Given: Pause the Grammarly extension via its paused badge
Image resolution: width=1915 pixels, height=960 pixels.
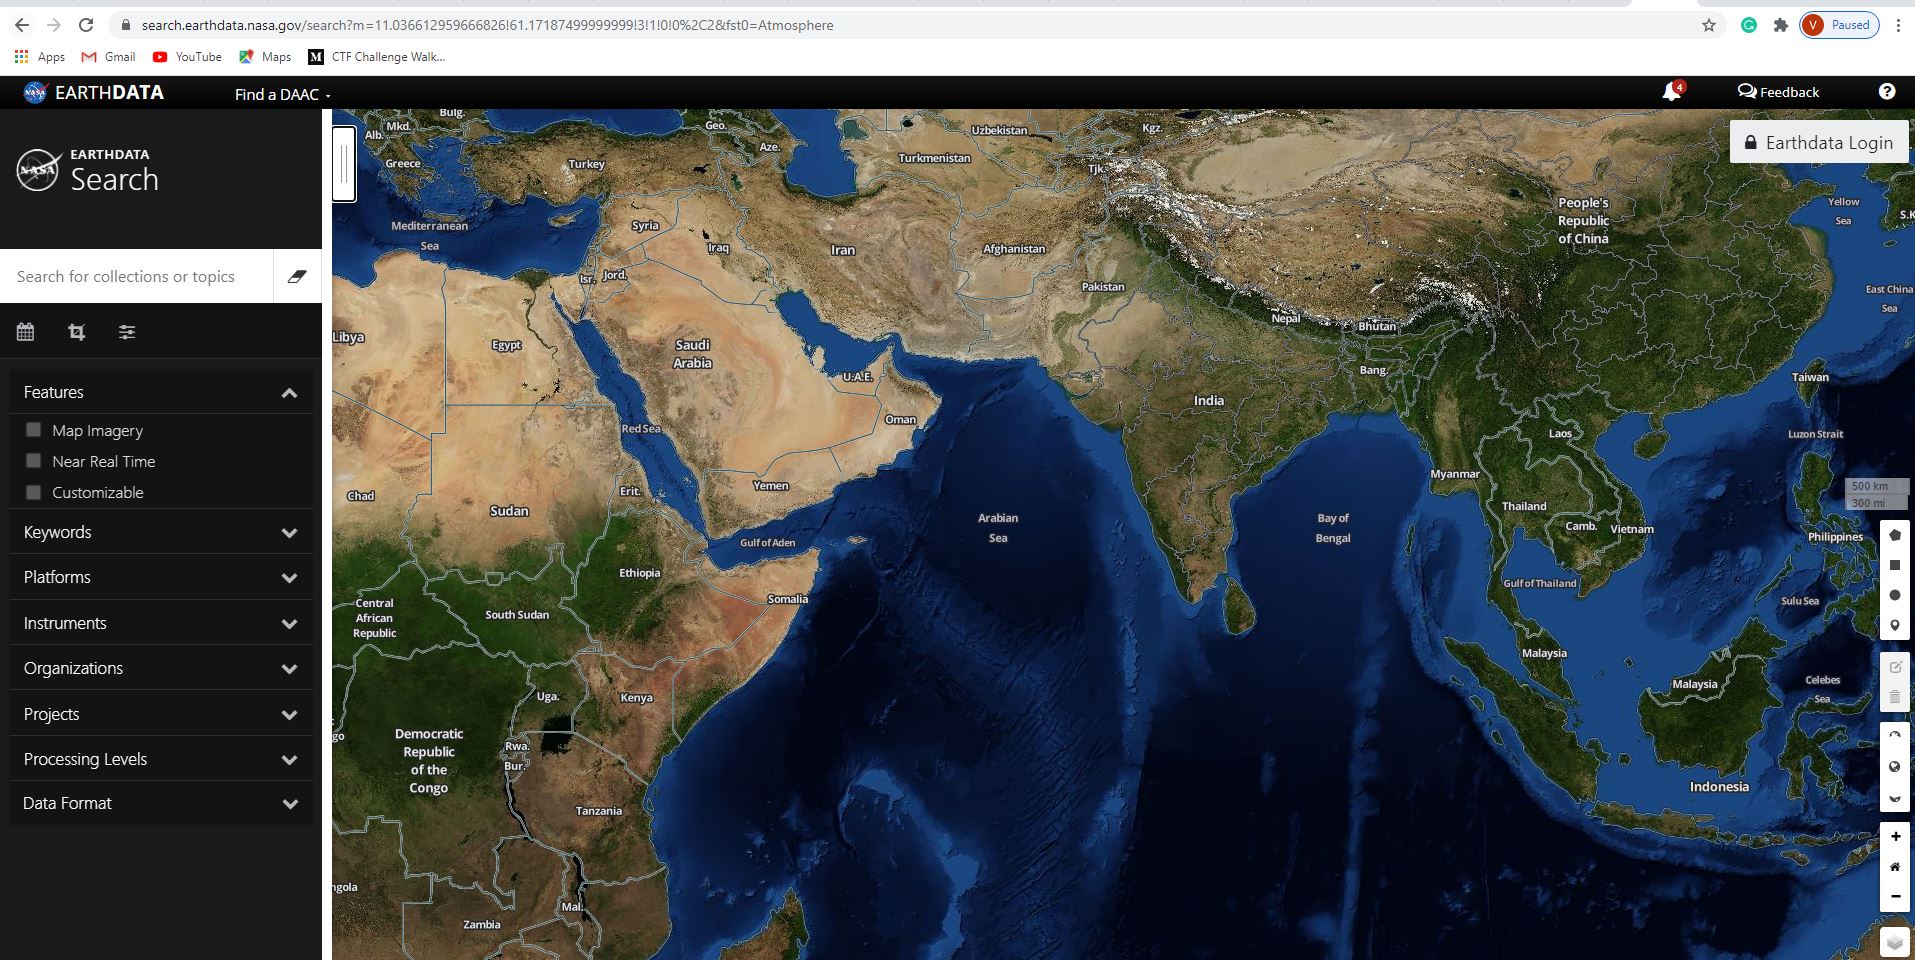Looking at the screenshot, I should click(x=1839, y=24).
